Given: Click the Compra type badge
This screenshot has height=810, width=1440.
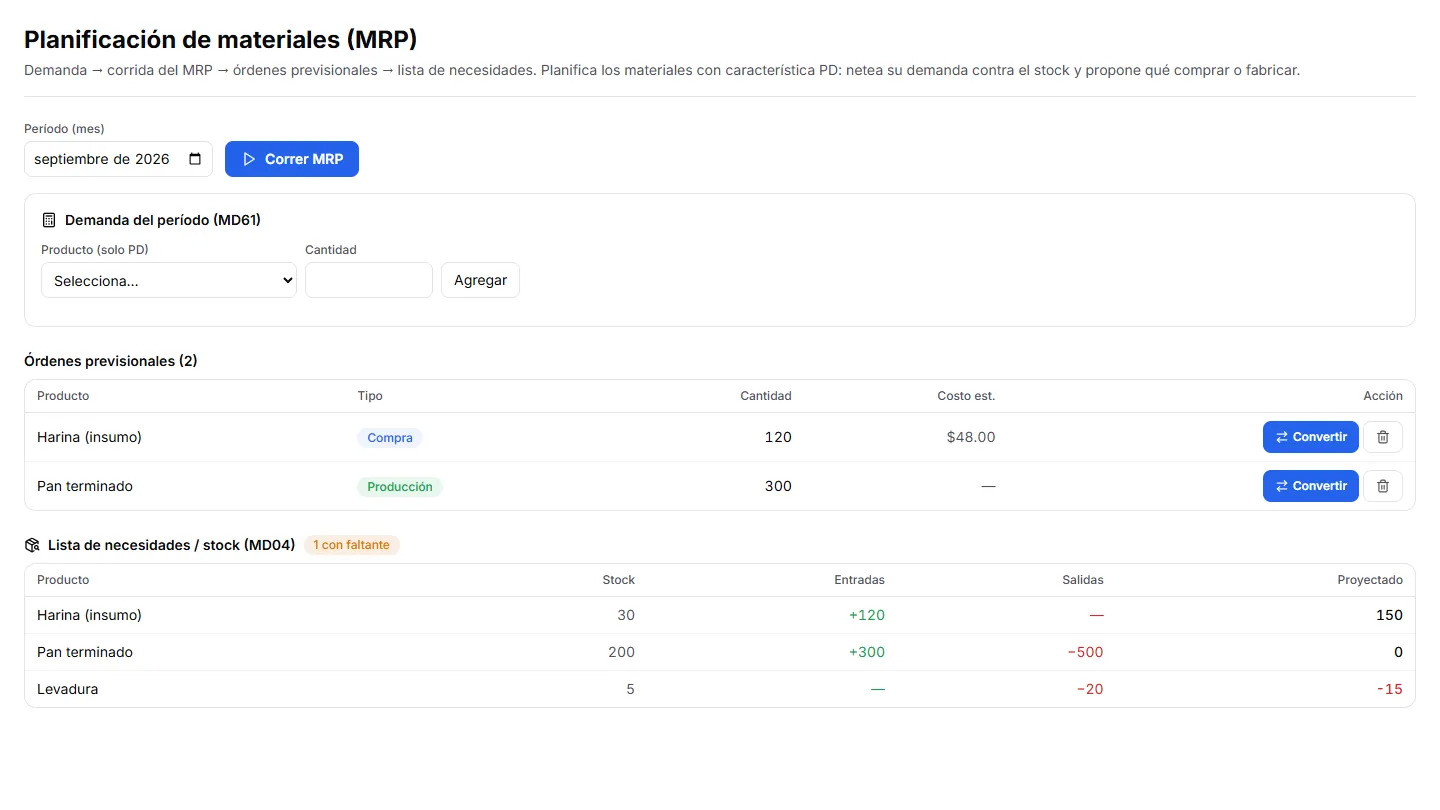Looking at the screenshot, I should (x=390, y=437).
